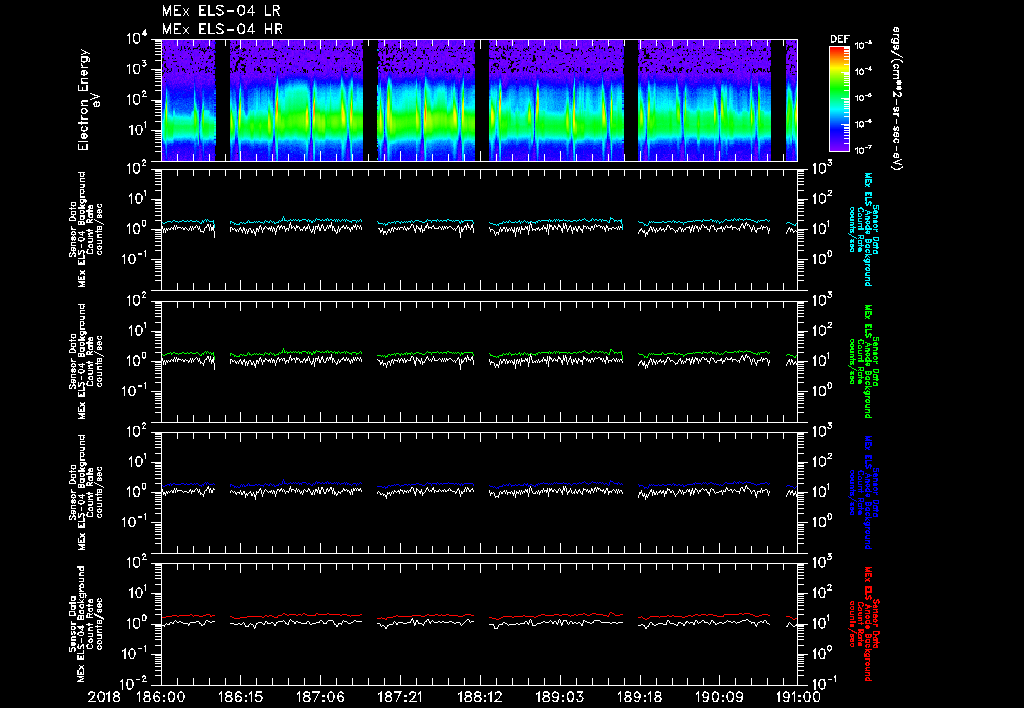Click the 189:18 time axis label

tap(639, 698)
